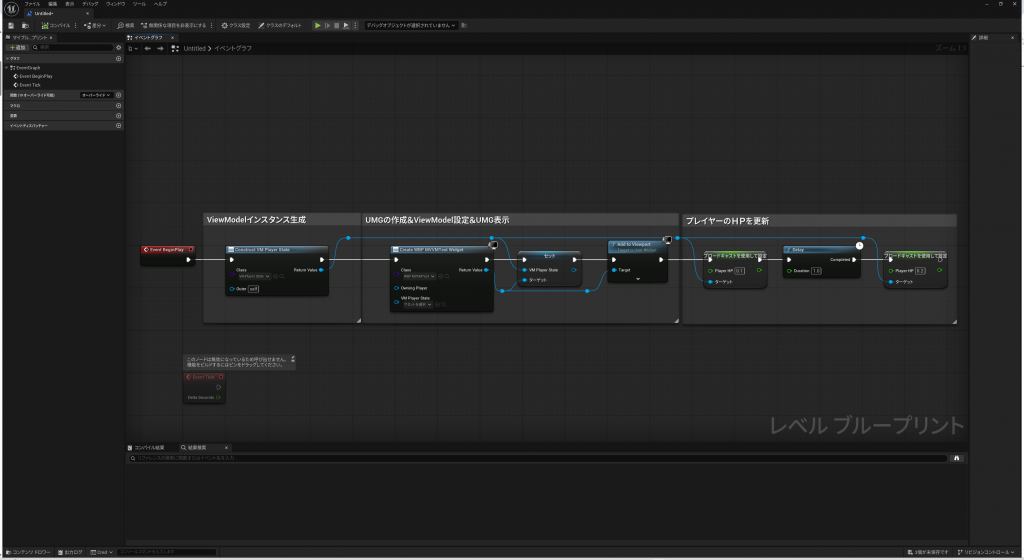Screen dimensions: 1024x560
Task: Open the ウィンドウ menu
Action: (116, 4)
